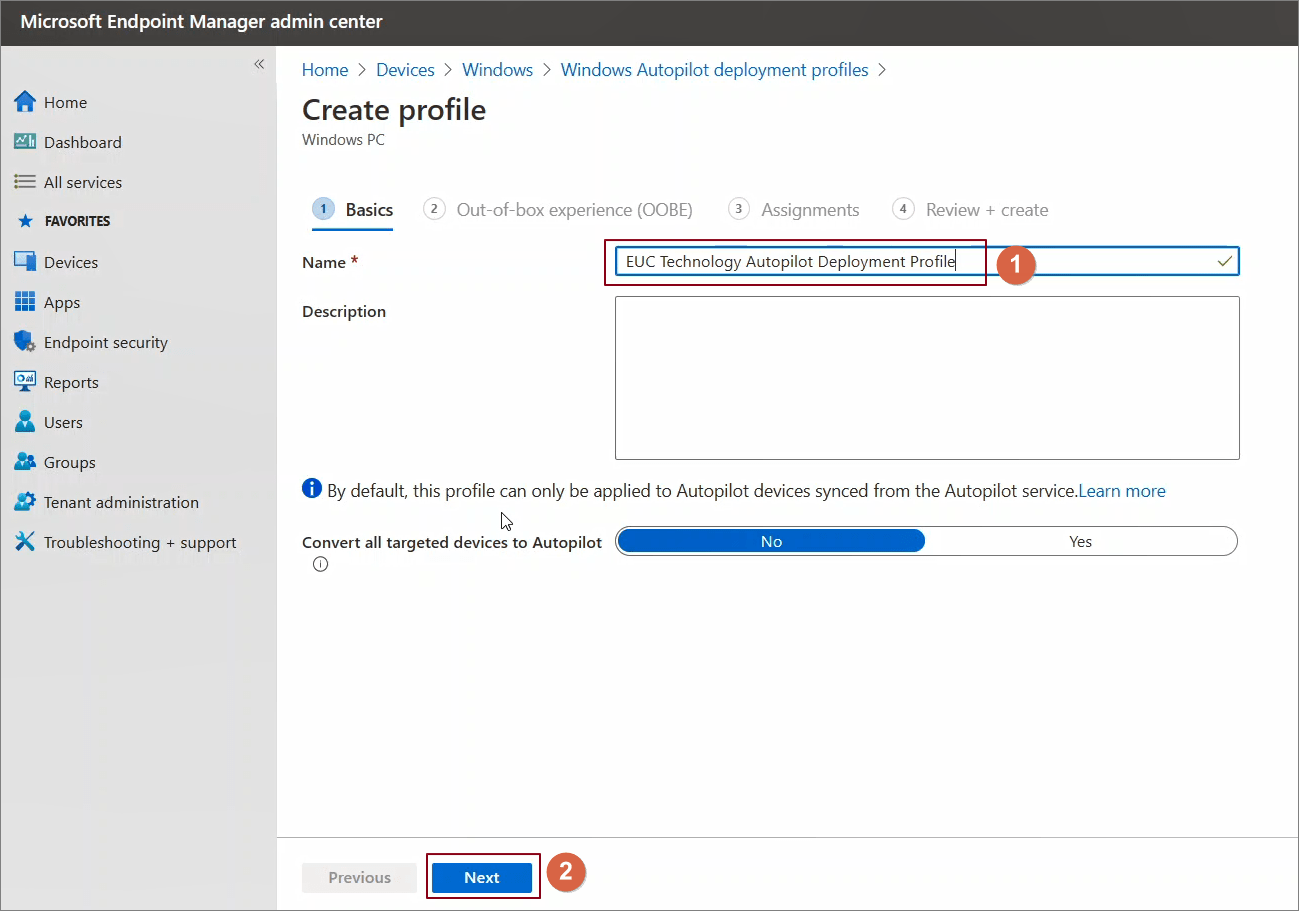Click the Windows PC subtitle text
This screenshot has width=1299, height=911.
tap(343, 140)
